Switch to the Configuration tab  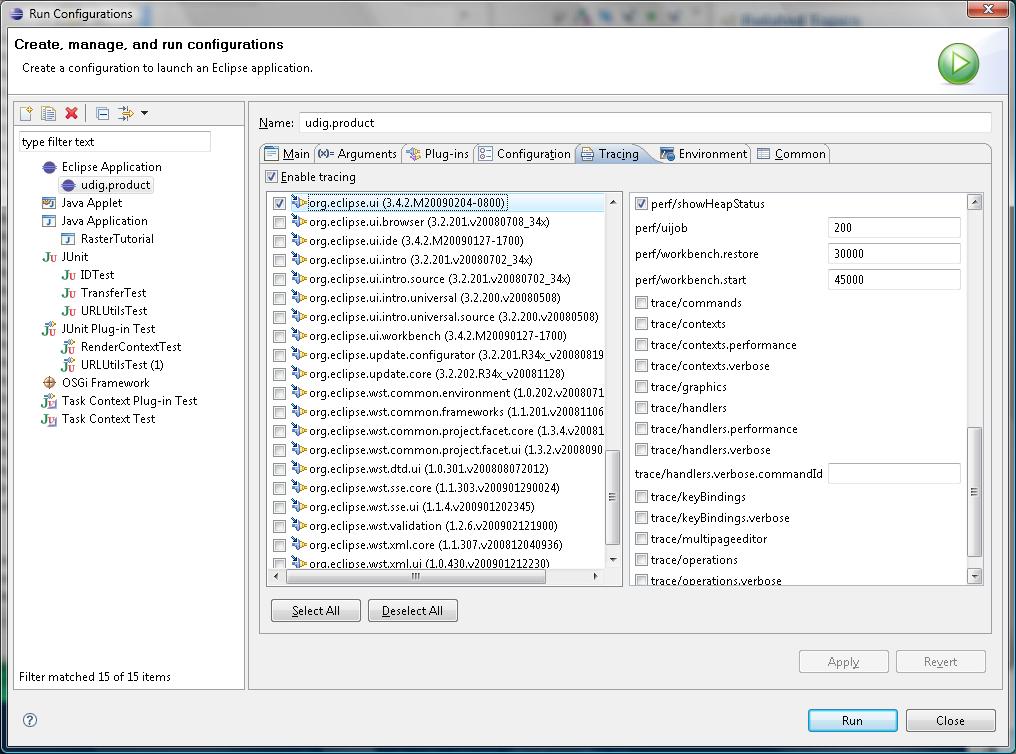tap(525, 154)
